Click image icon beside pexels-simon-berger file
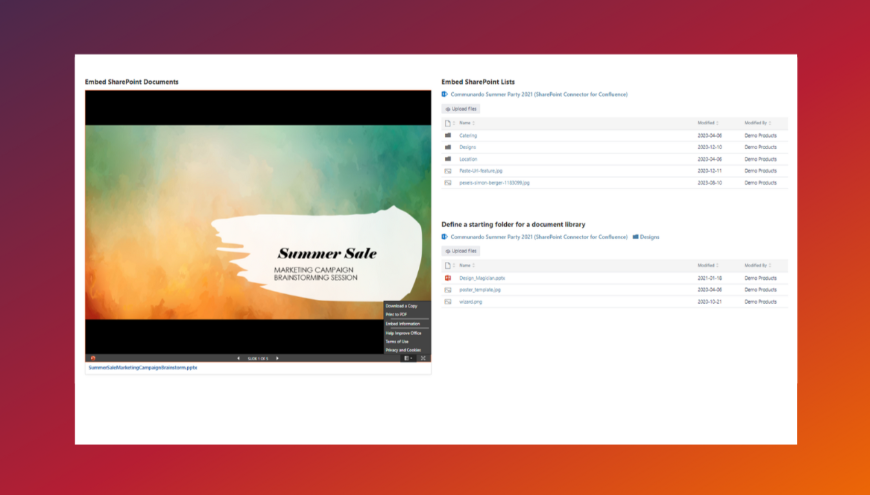870x495 pixels. pyautogui.click(x=448, y=183)
